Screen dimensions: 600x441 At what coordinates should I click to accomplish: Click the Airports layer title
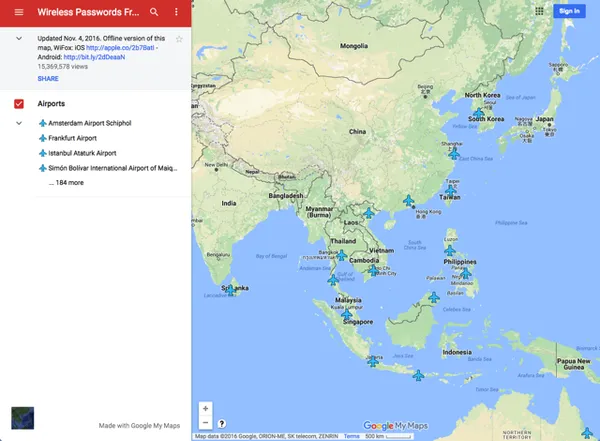point(51,104)
